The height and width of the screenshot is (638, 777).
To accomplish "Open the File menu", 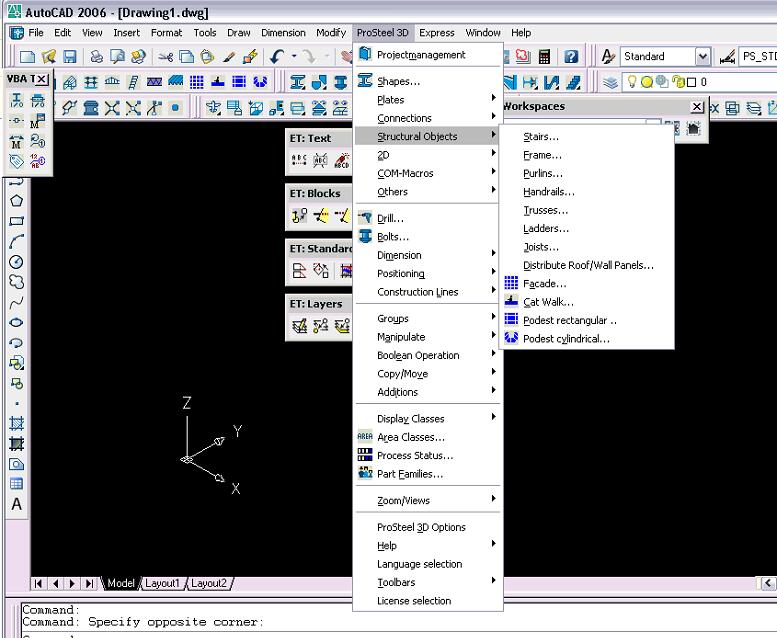I will [36, 33].
